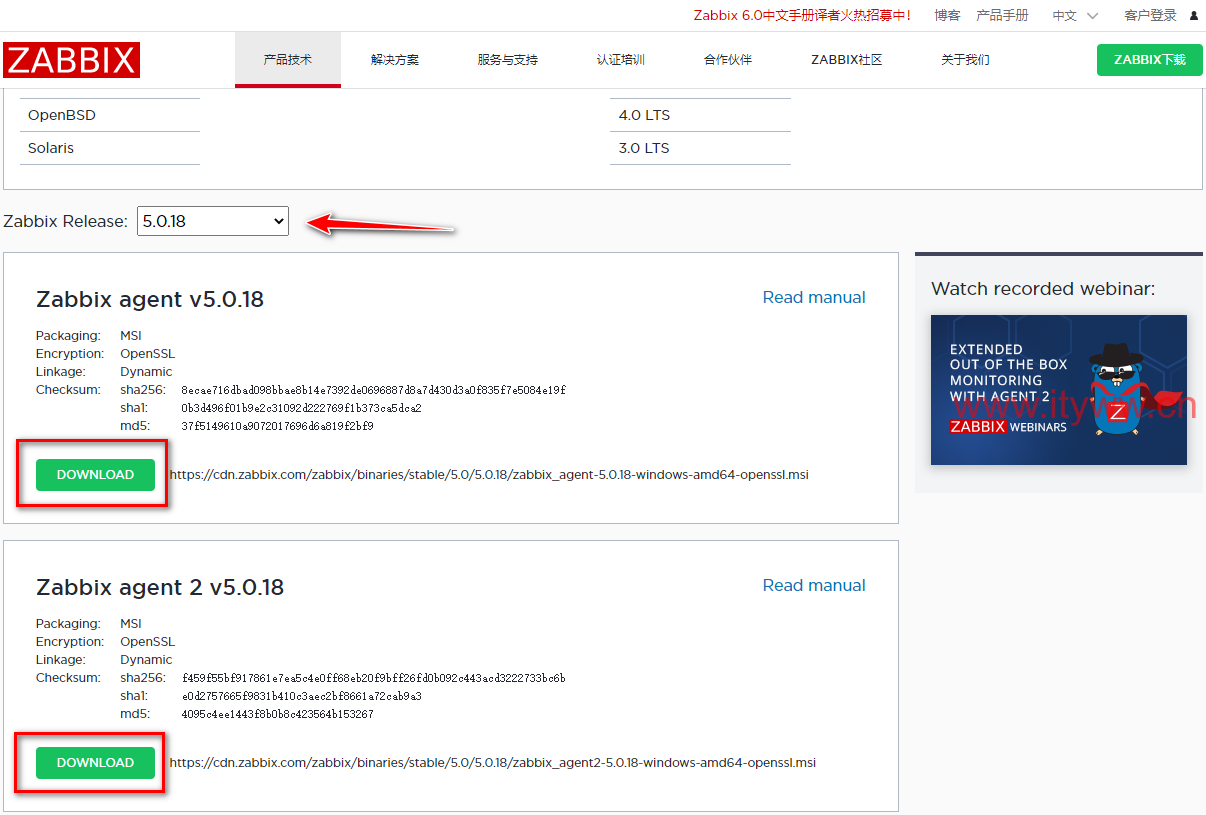Image resolution: width=1206 pixels, height=815 pixels.
Task: Open the 关于我们 menu
Action: (x=965, y=60)
